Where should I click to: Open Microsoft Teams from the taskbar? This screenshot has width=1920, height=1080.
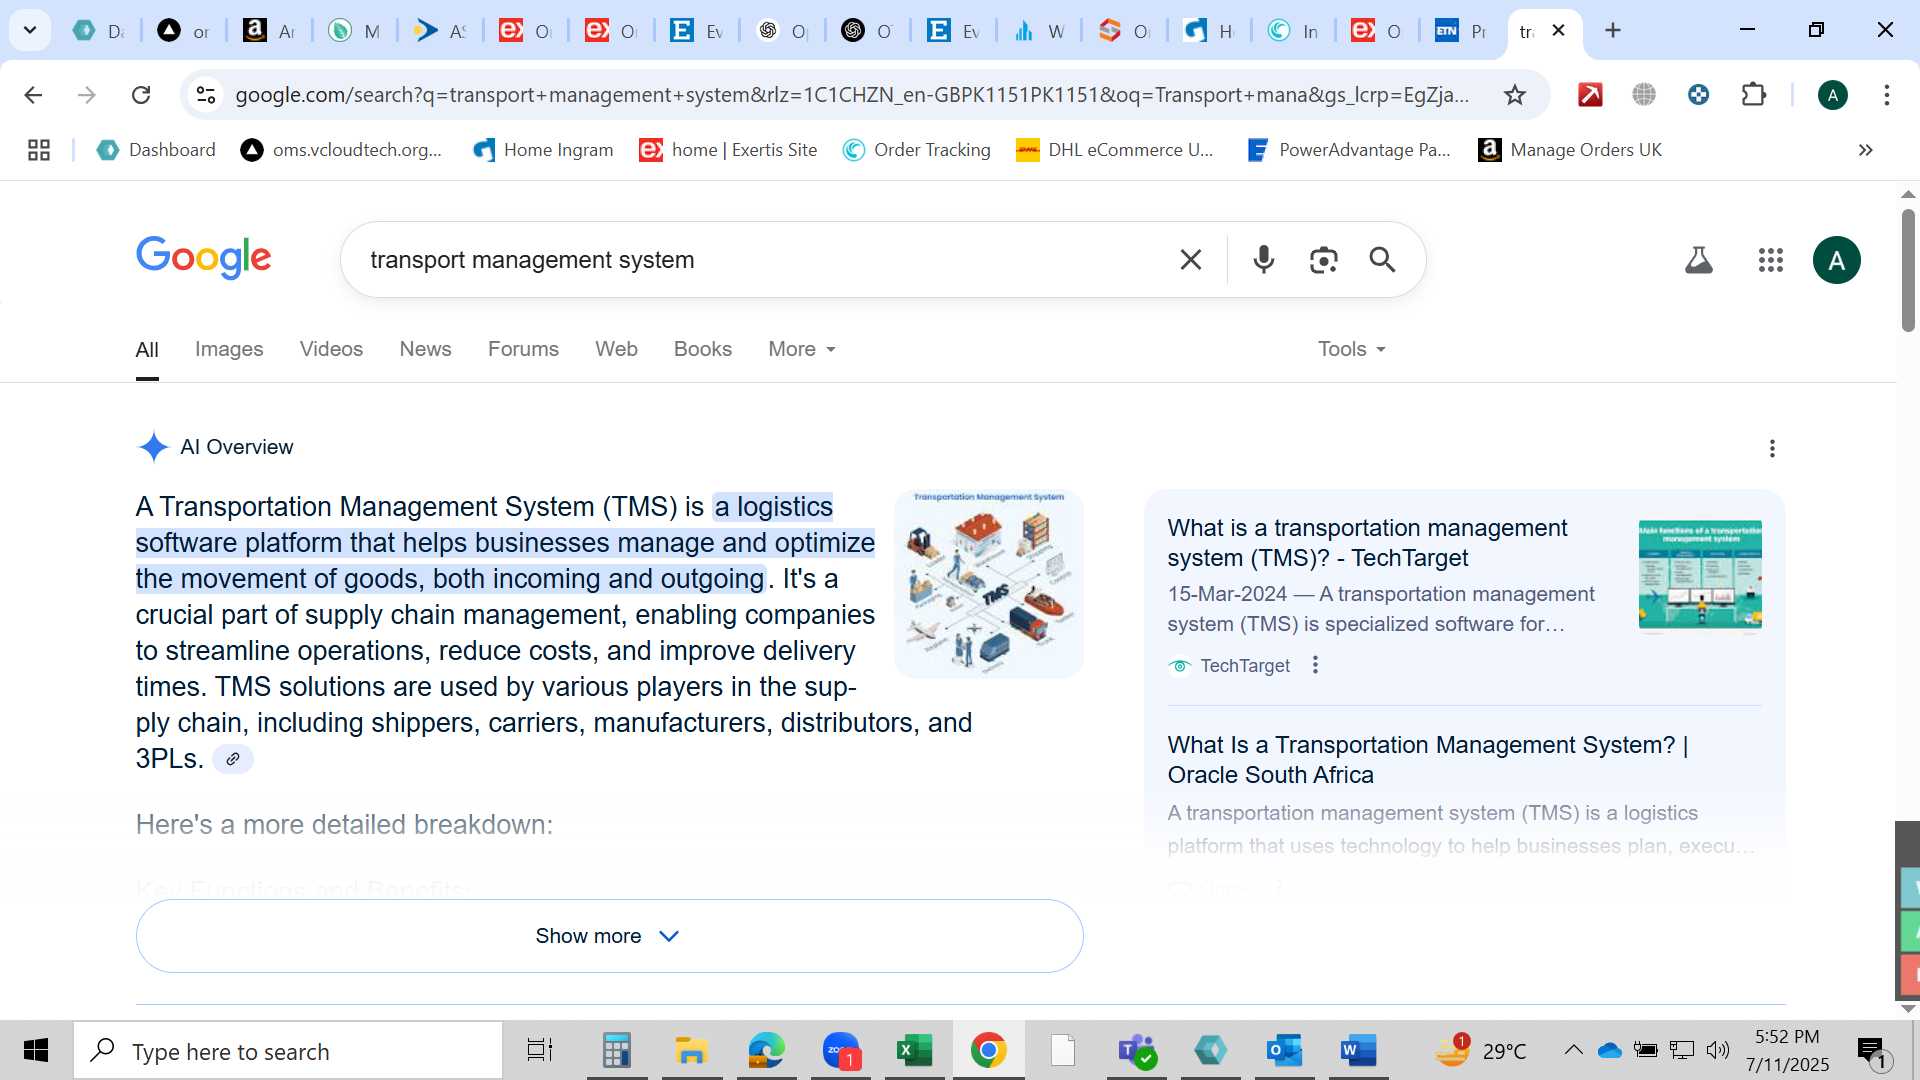tap(1137, 1051)
